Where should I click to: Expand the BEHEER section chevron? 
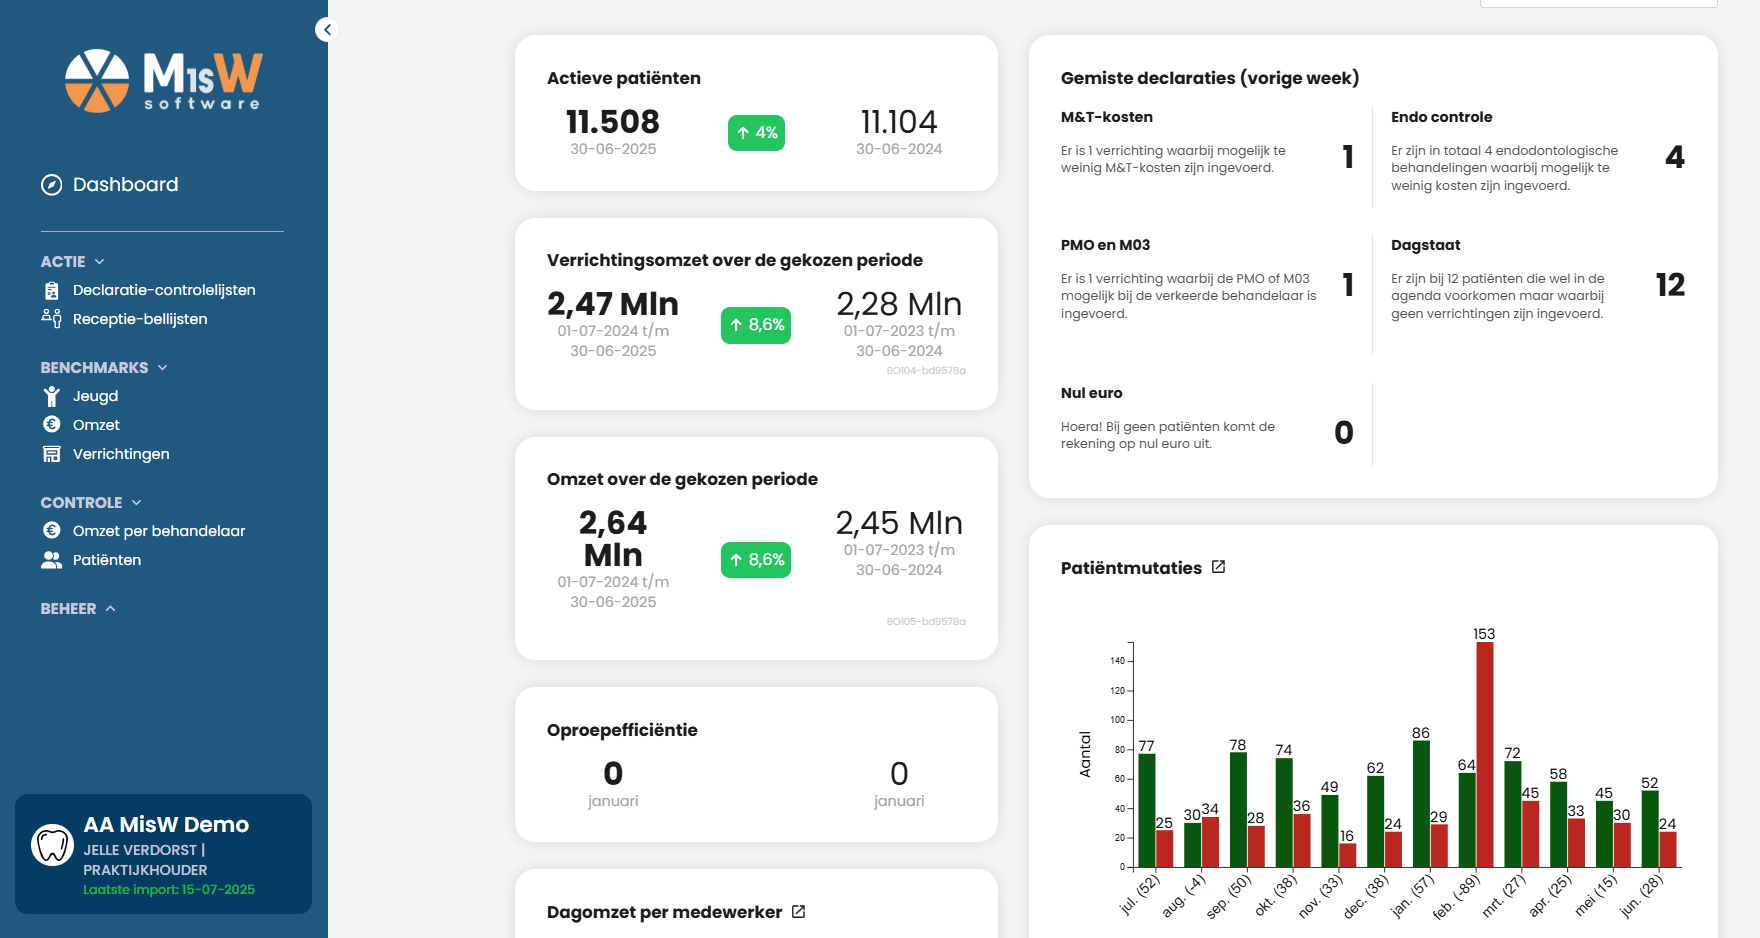[x=110, y=609]
